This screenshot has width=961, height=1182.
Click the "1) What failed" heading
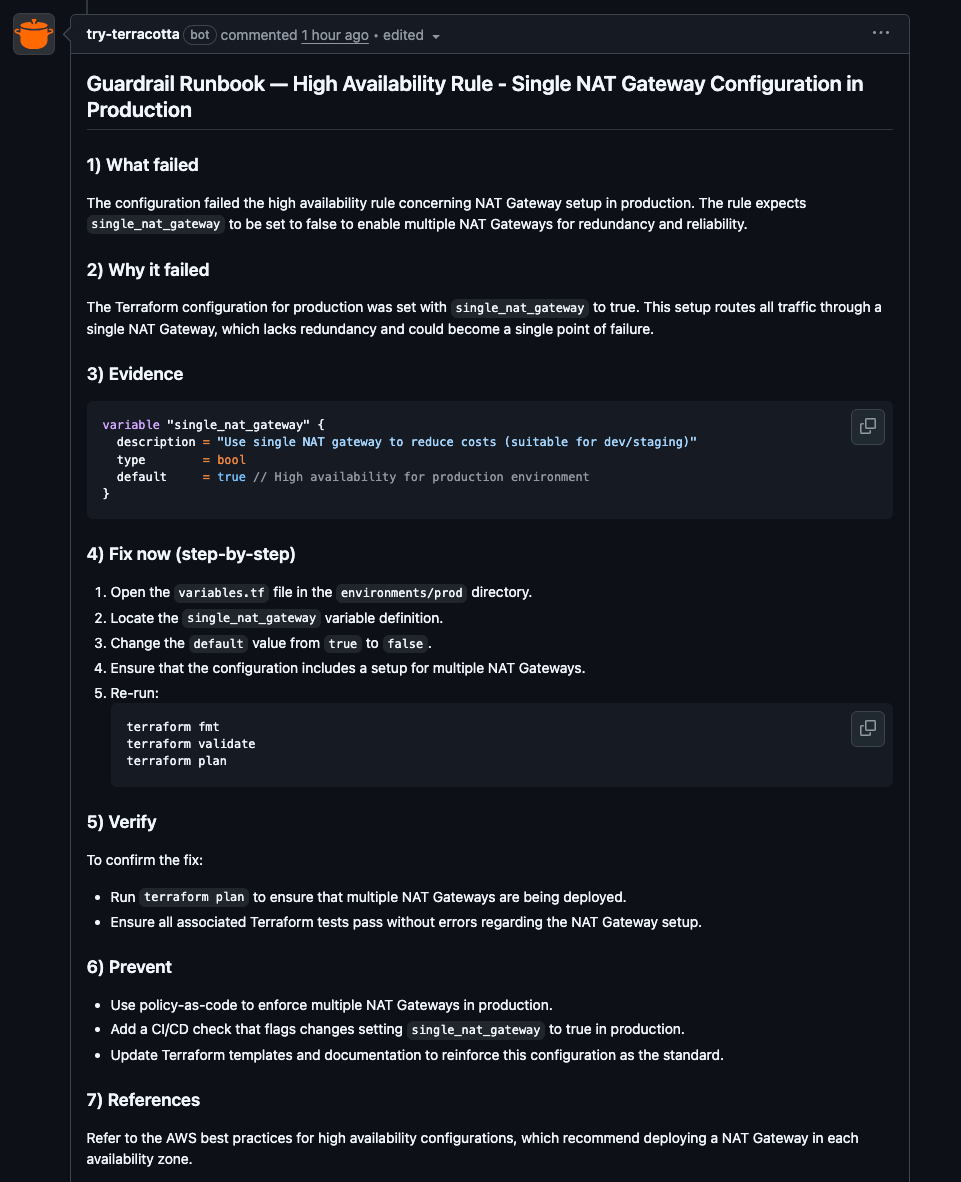142,165
